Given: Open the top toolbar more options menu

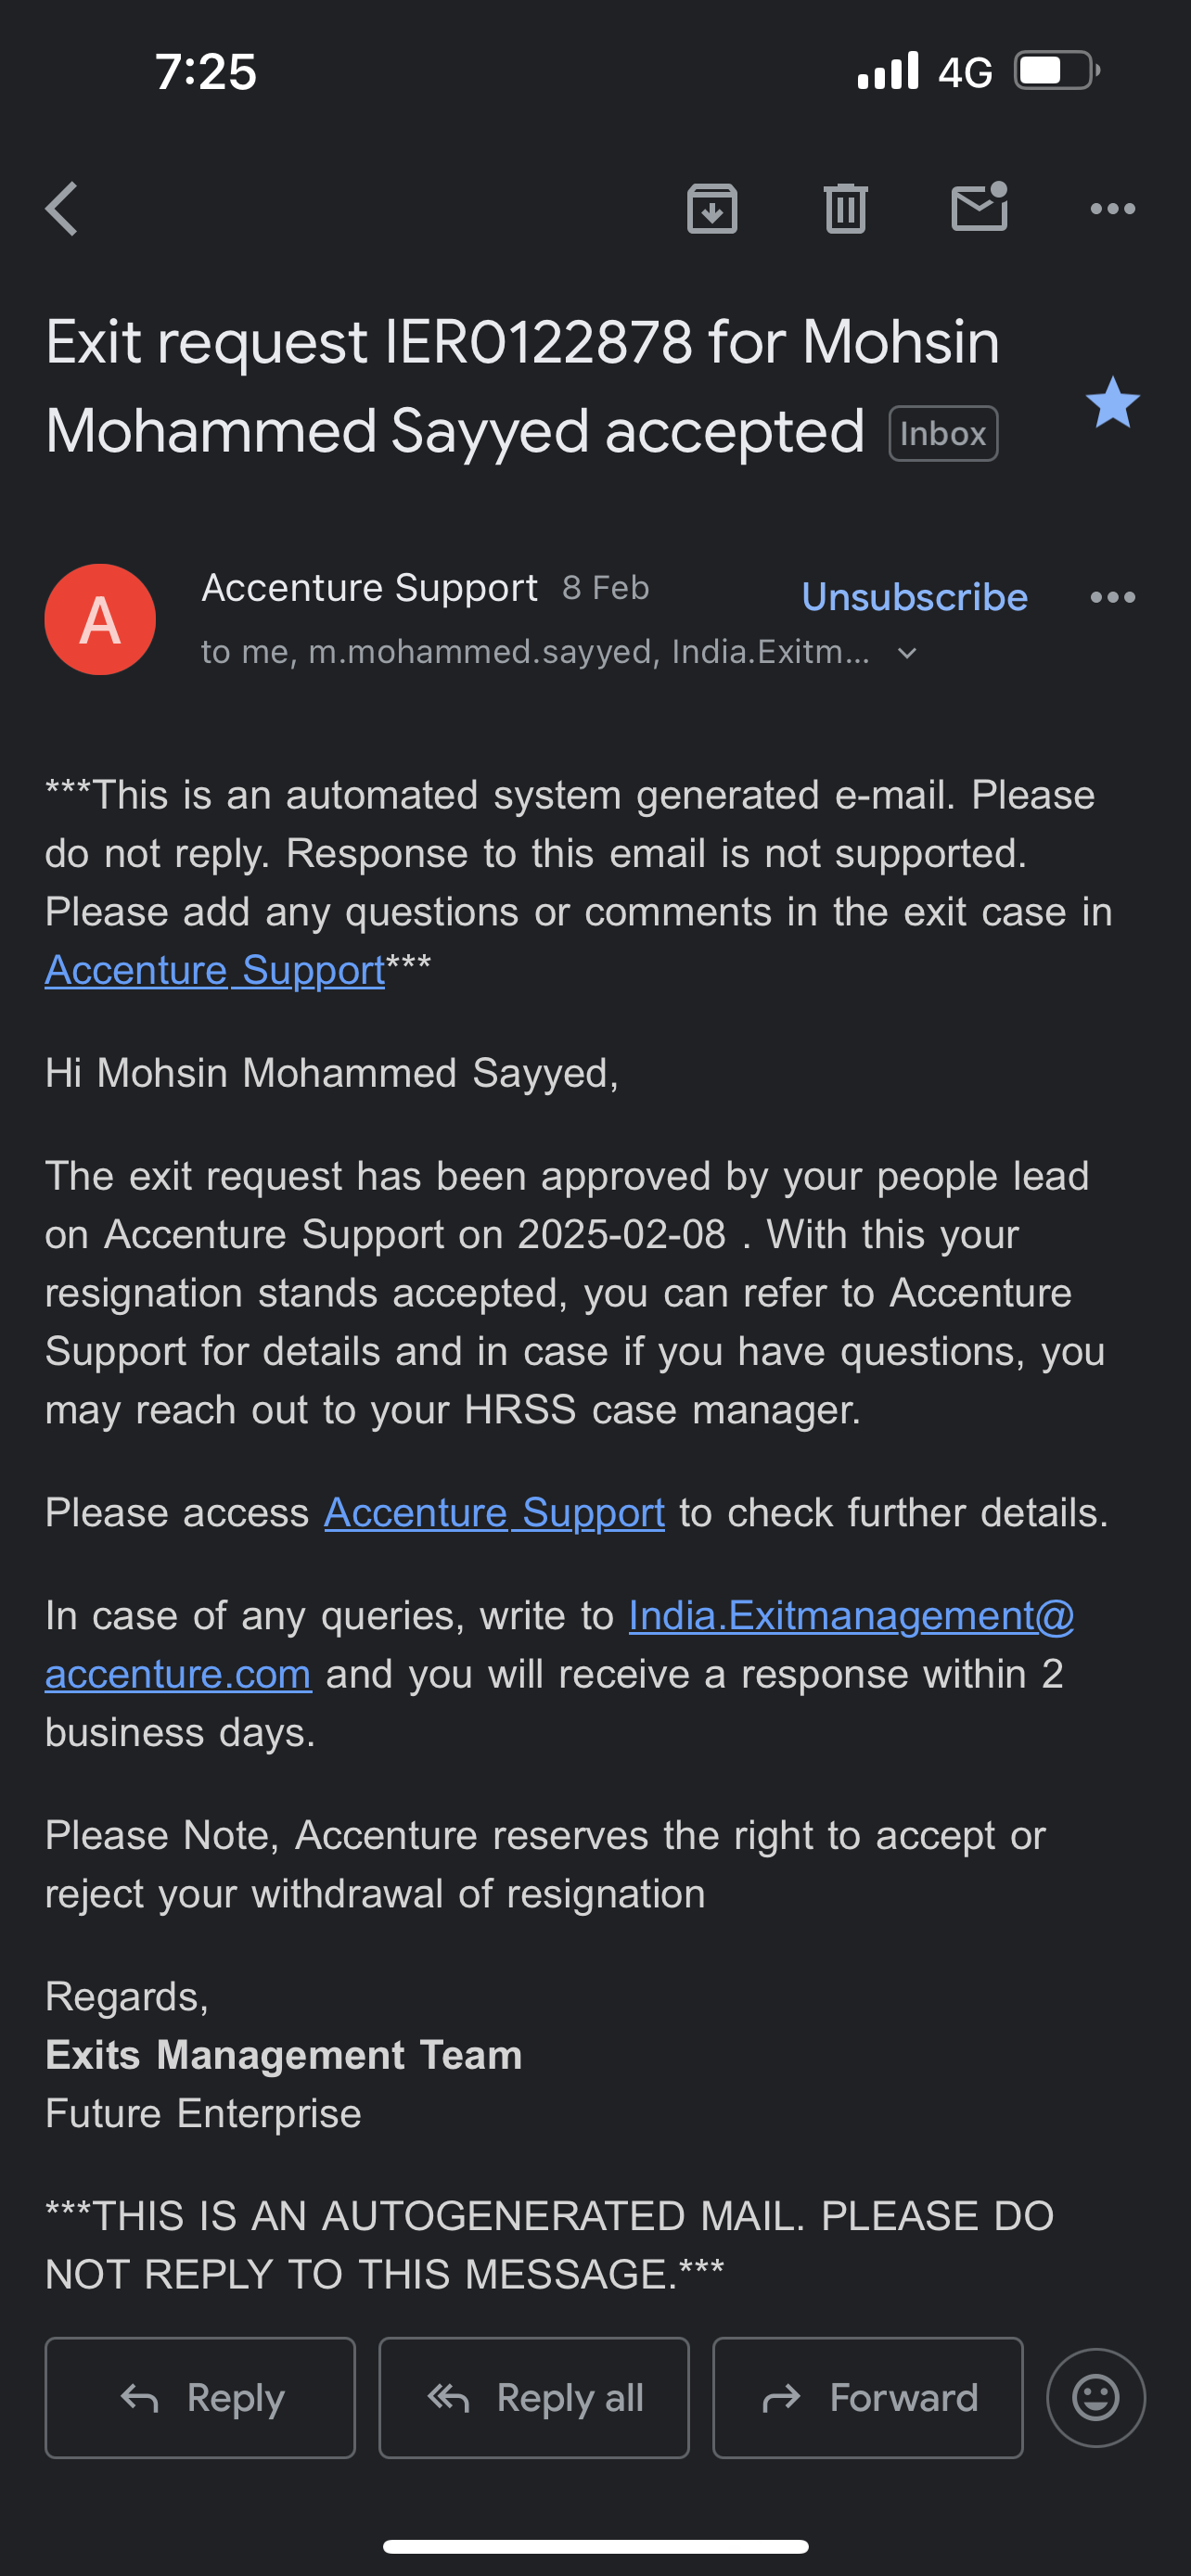Looking at the screenshot, I should (x=1112, y=209).
